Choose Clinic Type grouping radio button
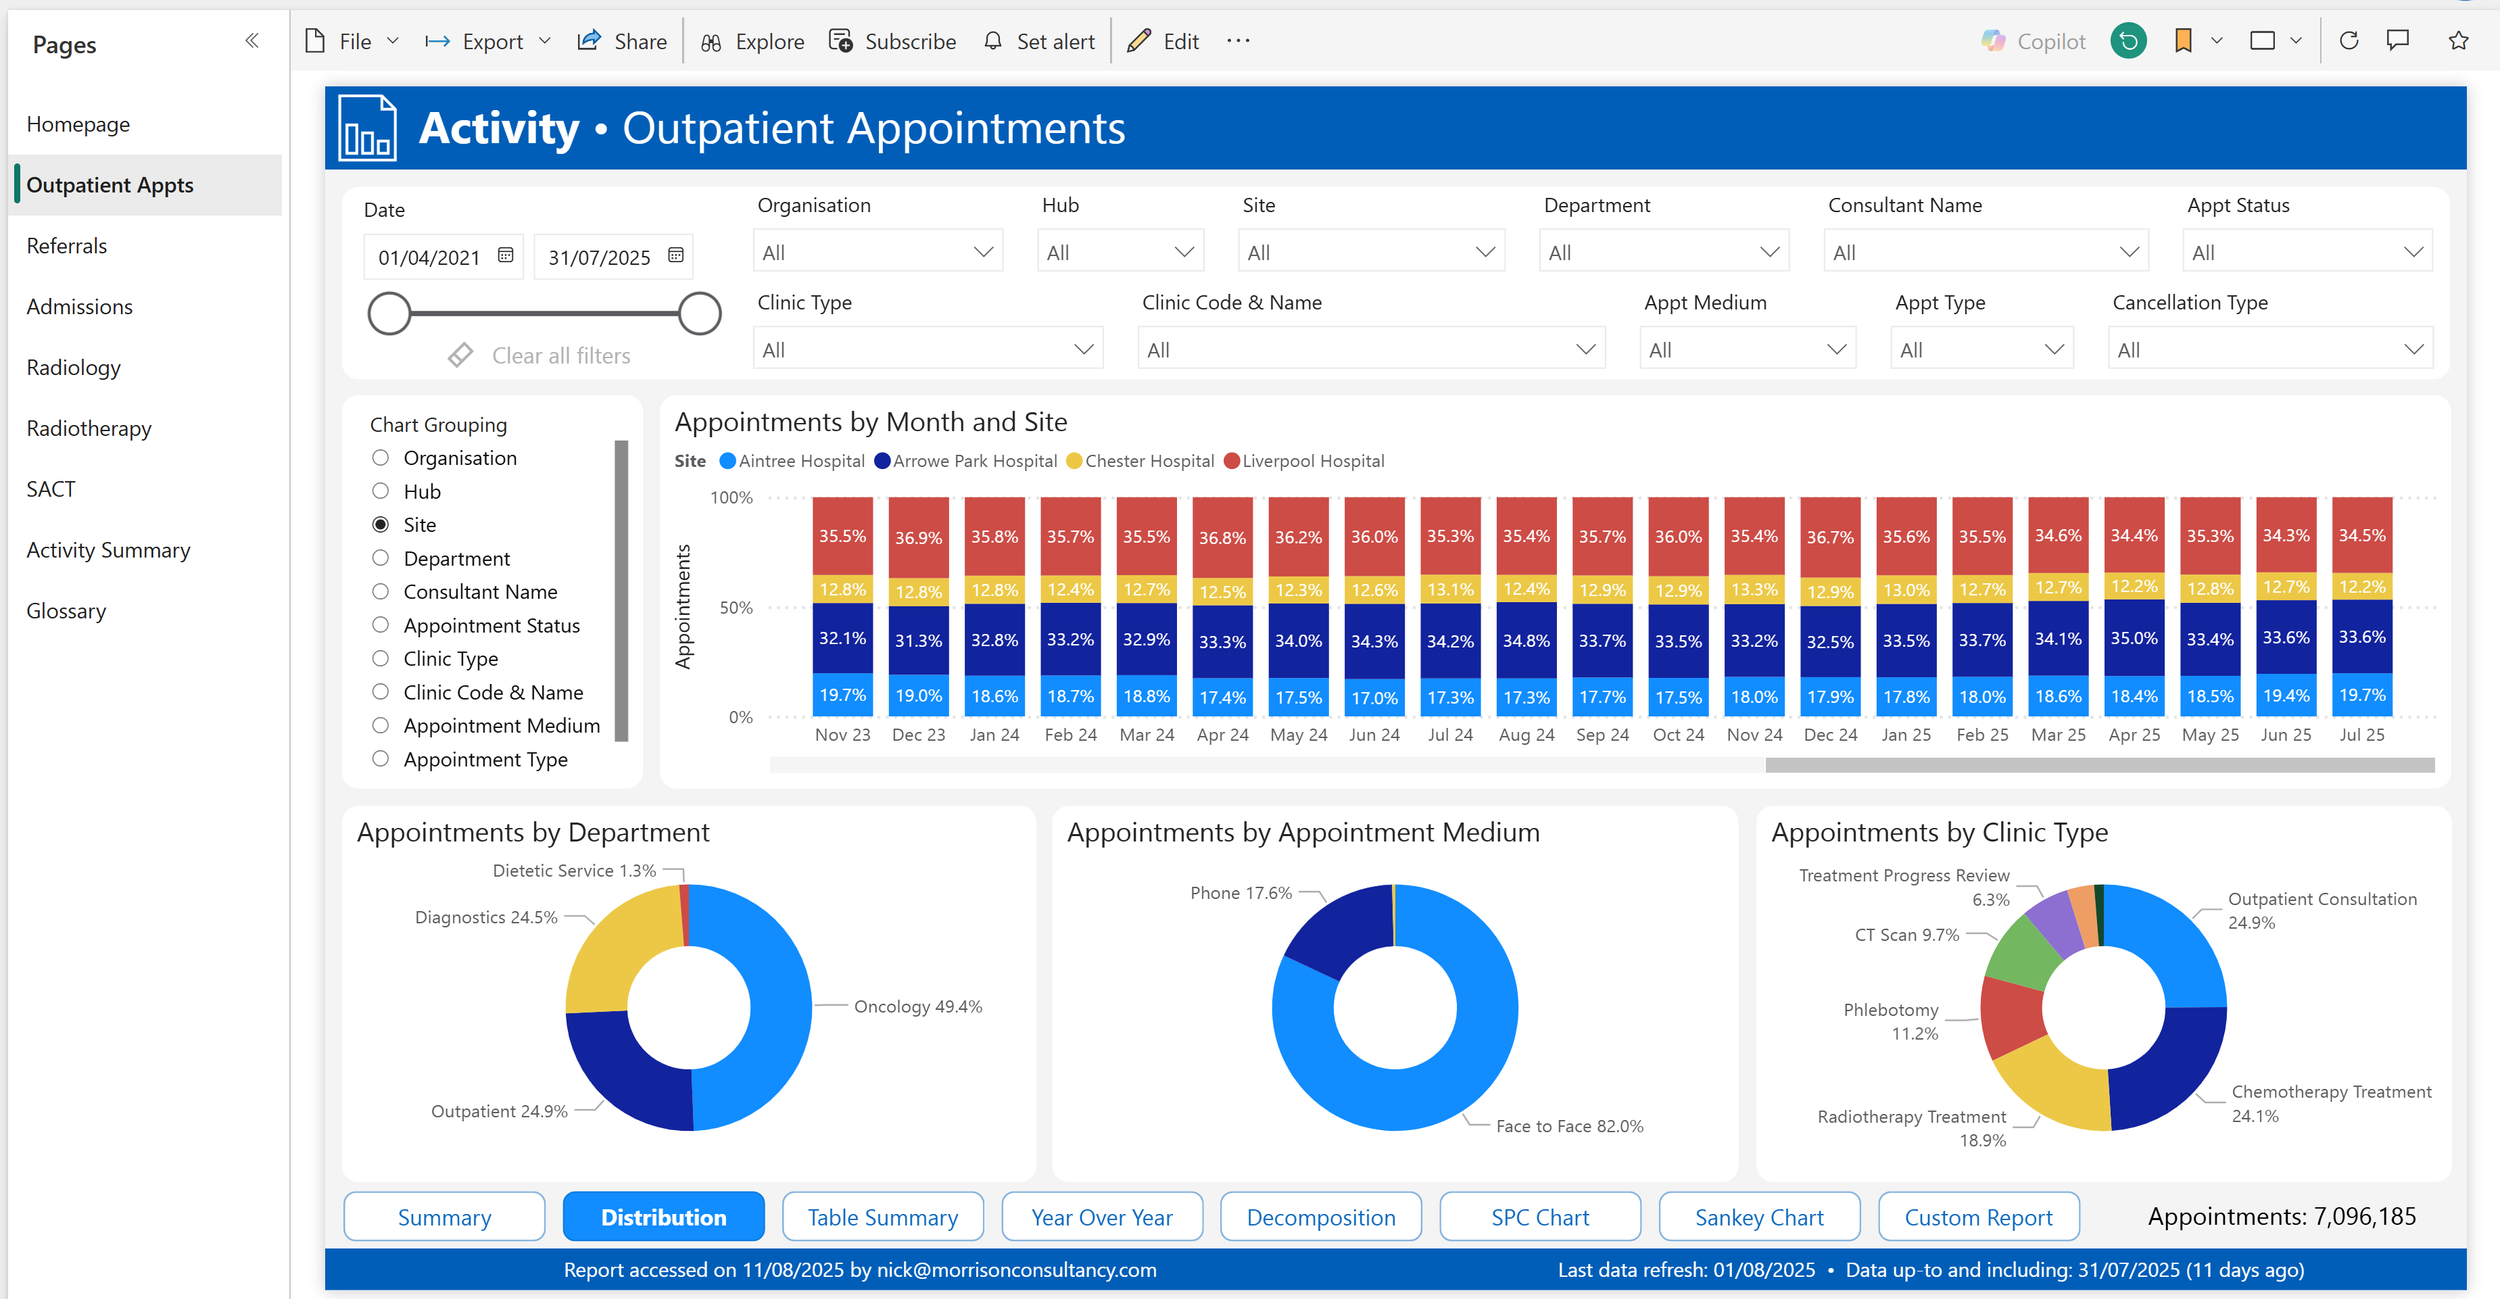2500x1299 pixels. pyautogui.click(x=380, y=658)
